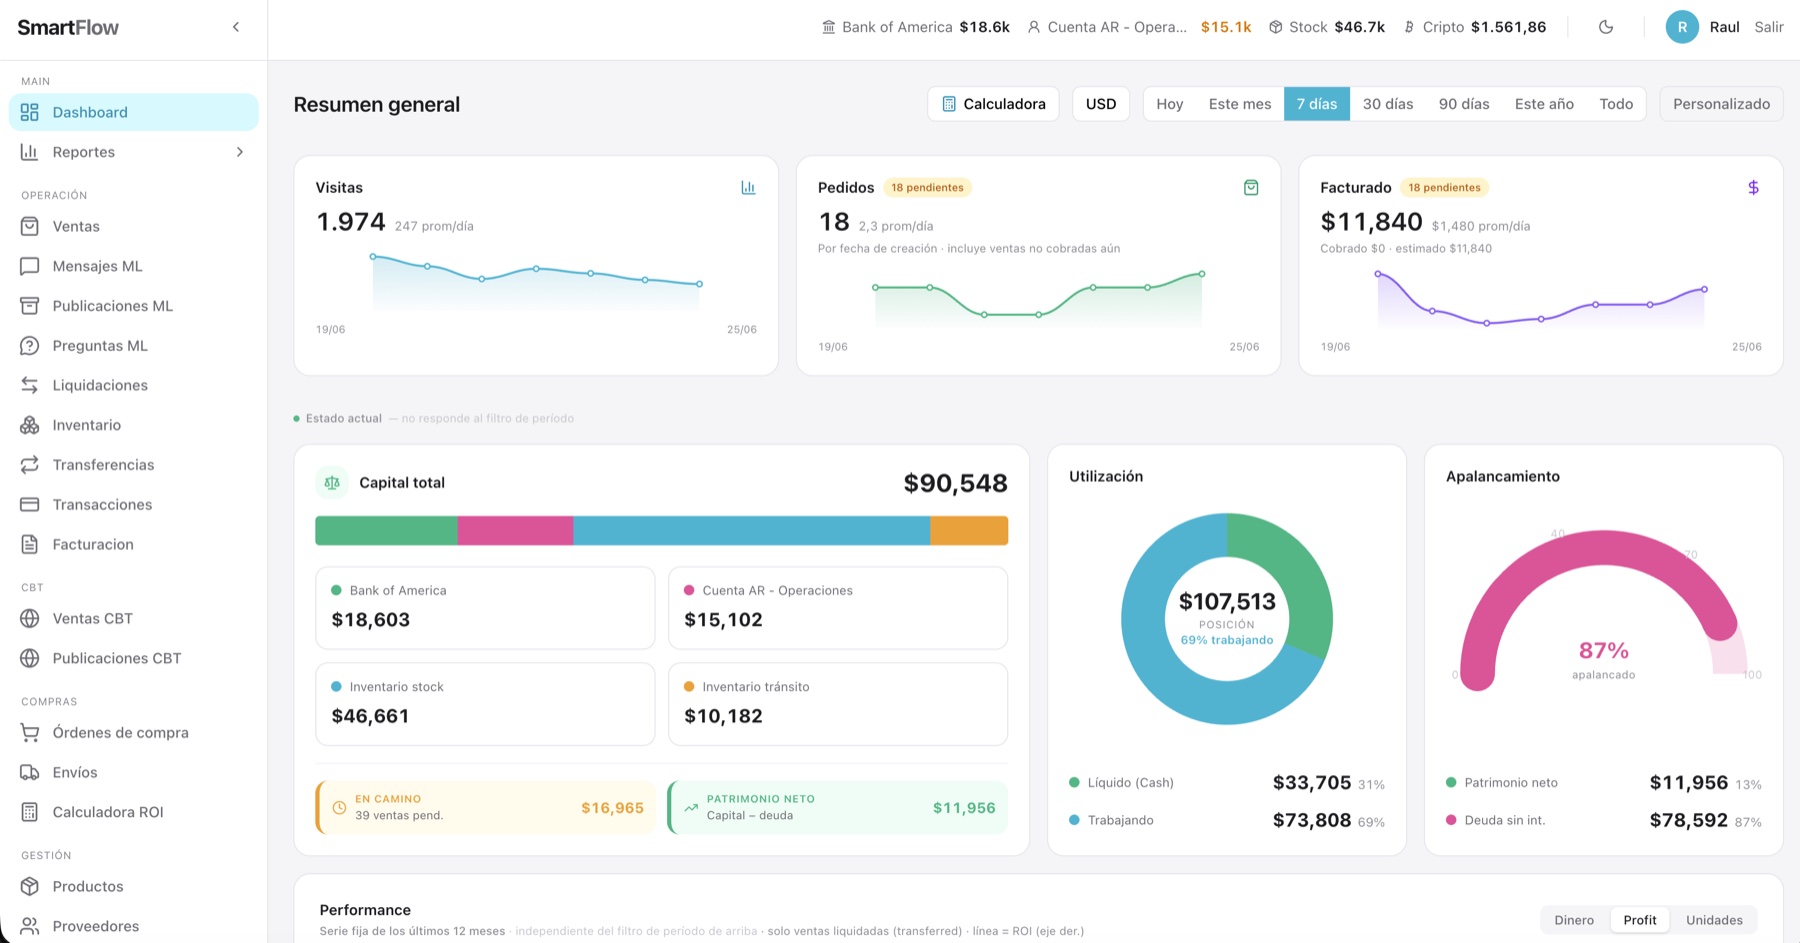Select the Todo period filter

click(x=1616, y=104)
